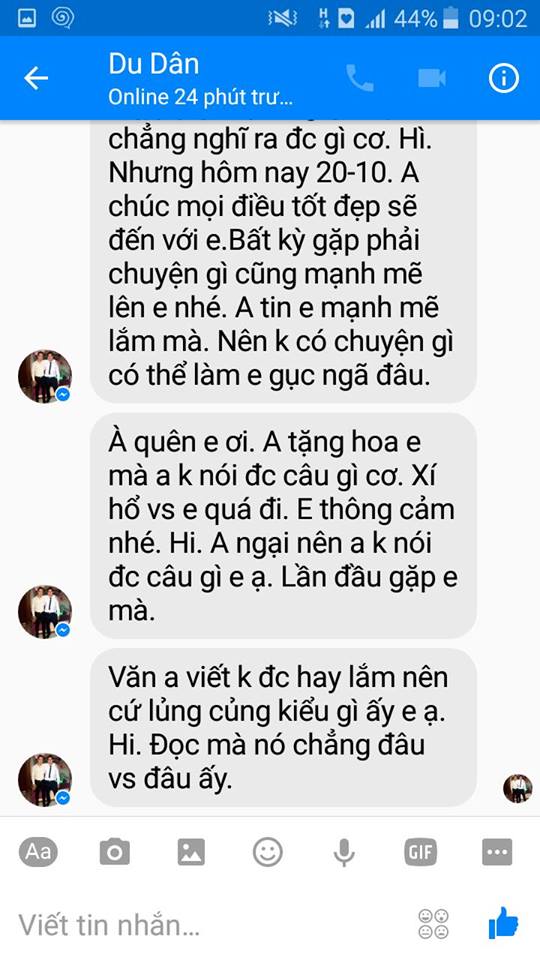Screen dimensions: 540x960
Task: Open more options via the three-dots icon
Action: [x=497, y=852]
